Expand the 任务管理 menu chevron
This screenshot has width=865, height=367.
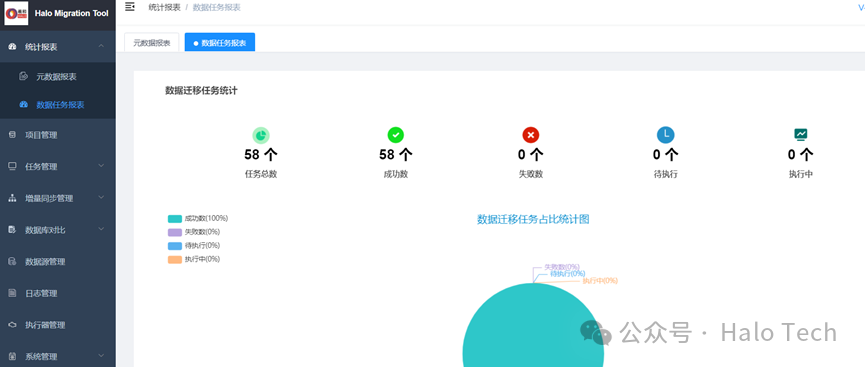(x=101, y=166)
